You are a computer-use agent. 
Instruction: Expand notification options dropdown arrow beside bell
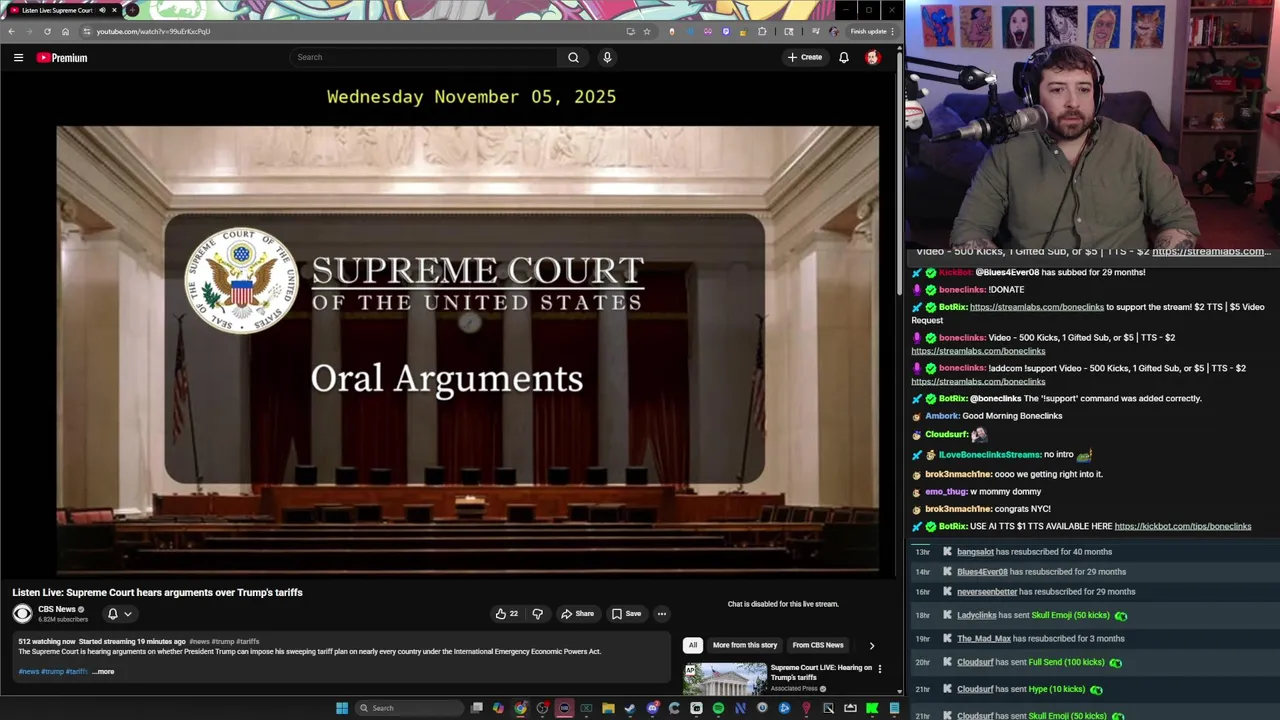point(128,614)
